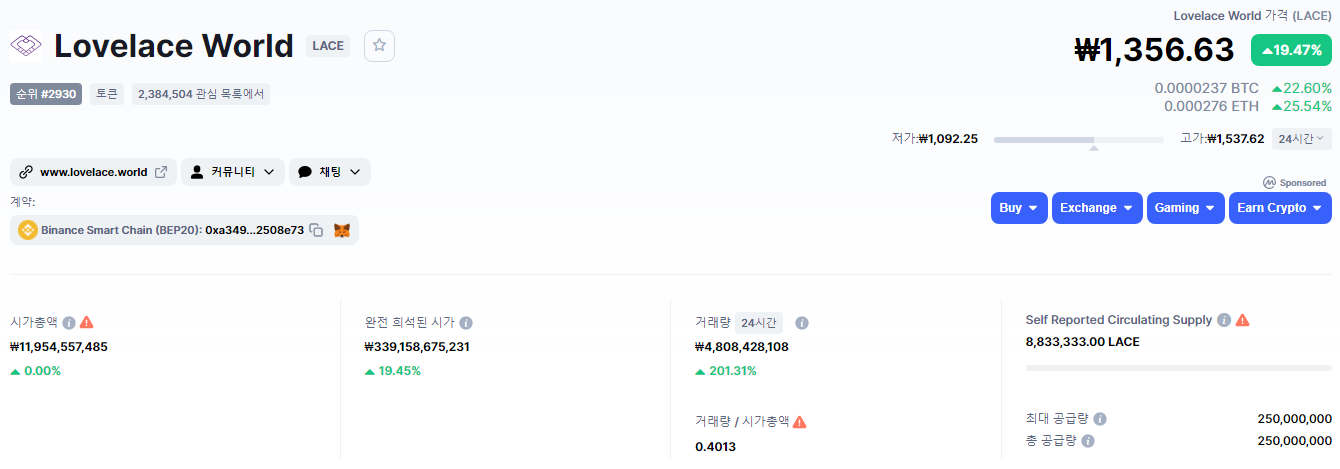
Task: Click the low-high price range slider
Action: point(1079,140)
